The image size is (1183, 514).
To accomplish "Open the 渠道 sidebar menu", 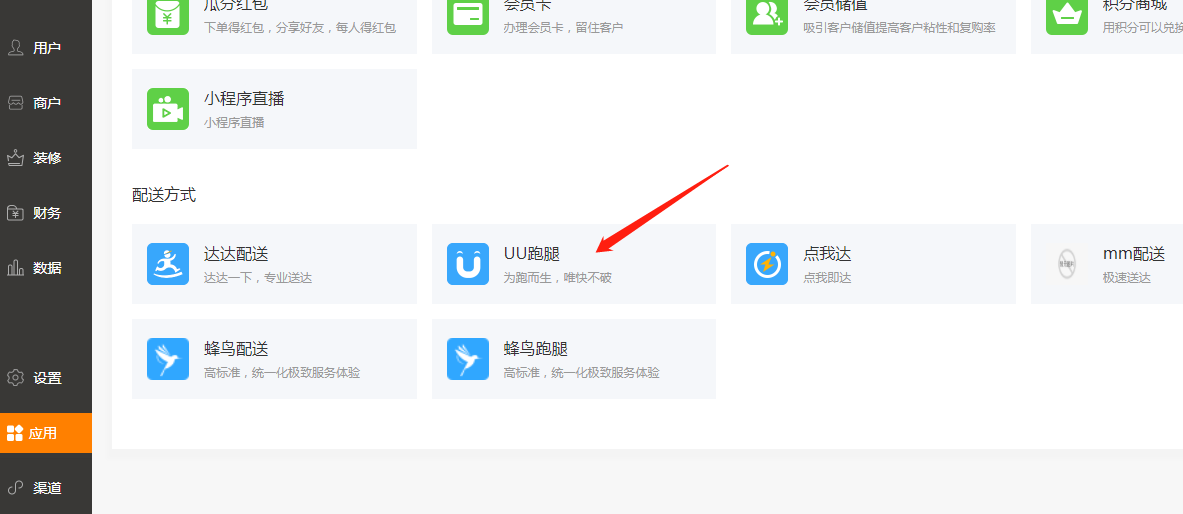I will 45,488.
